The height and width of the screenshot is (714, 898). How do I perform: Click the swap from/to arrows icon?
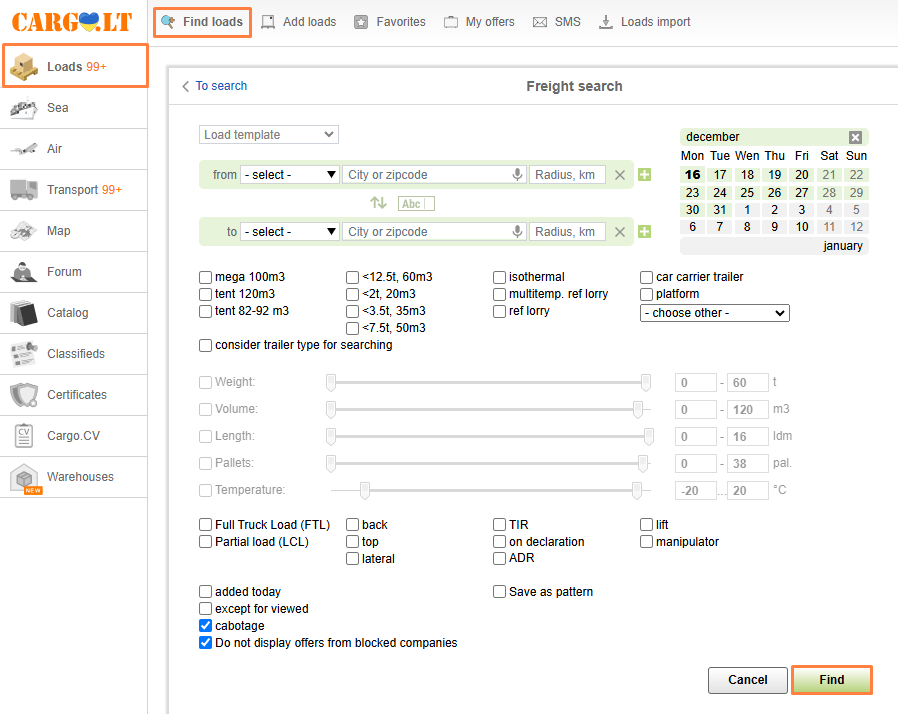point(378,203)
